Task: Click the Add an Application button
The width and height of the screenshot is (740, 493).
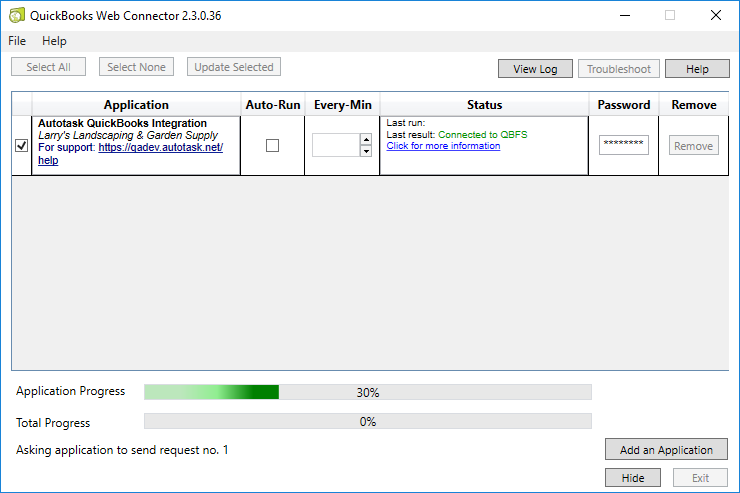Action: pos(666,450)
